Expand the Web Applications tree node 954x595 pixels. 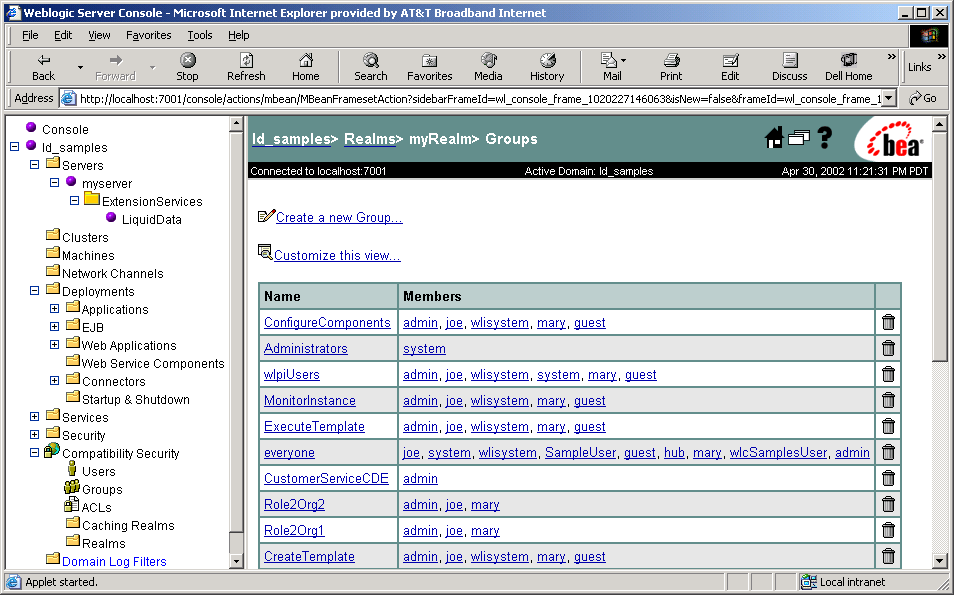(x=55, y=345)
